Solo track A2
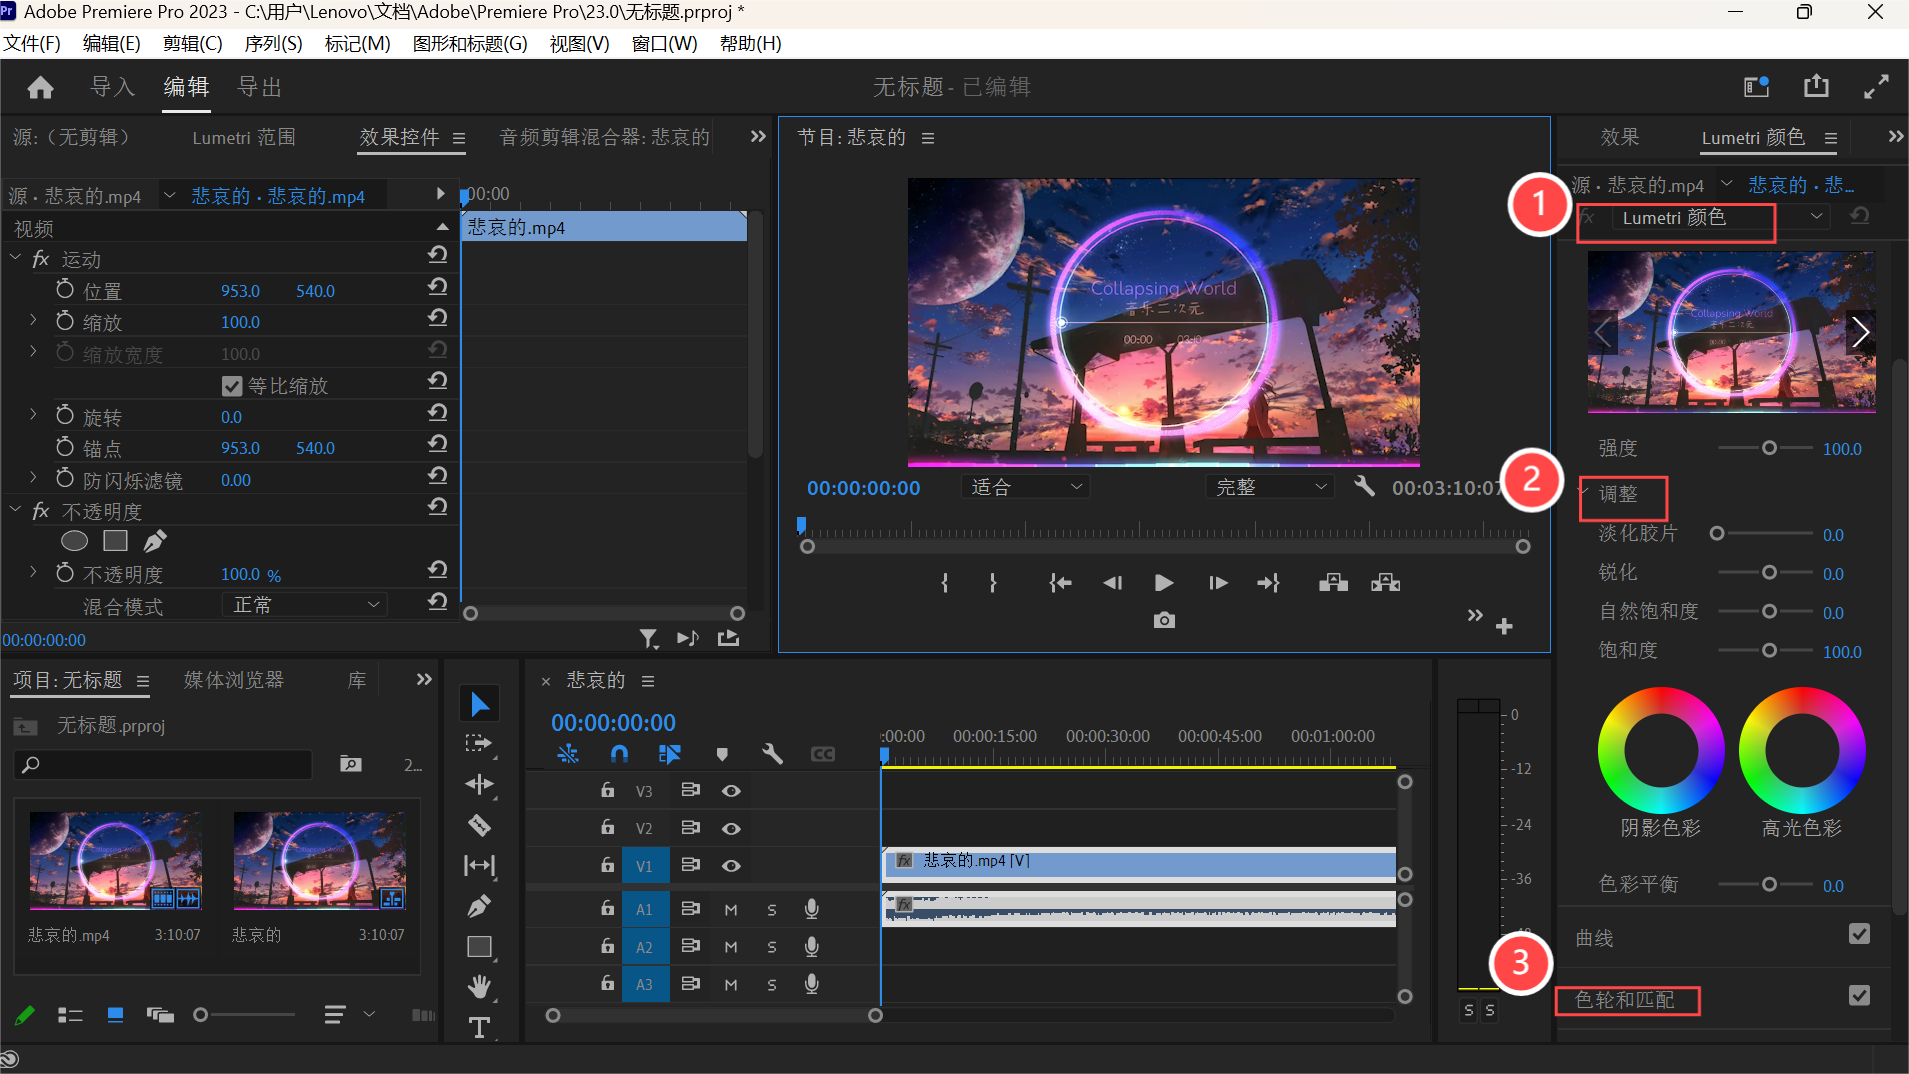The height and width of the screenshot is (1074, 1909). [772, 947]
